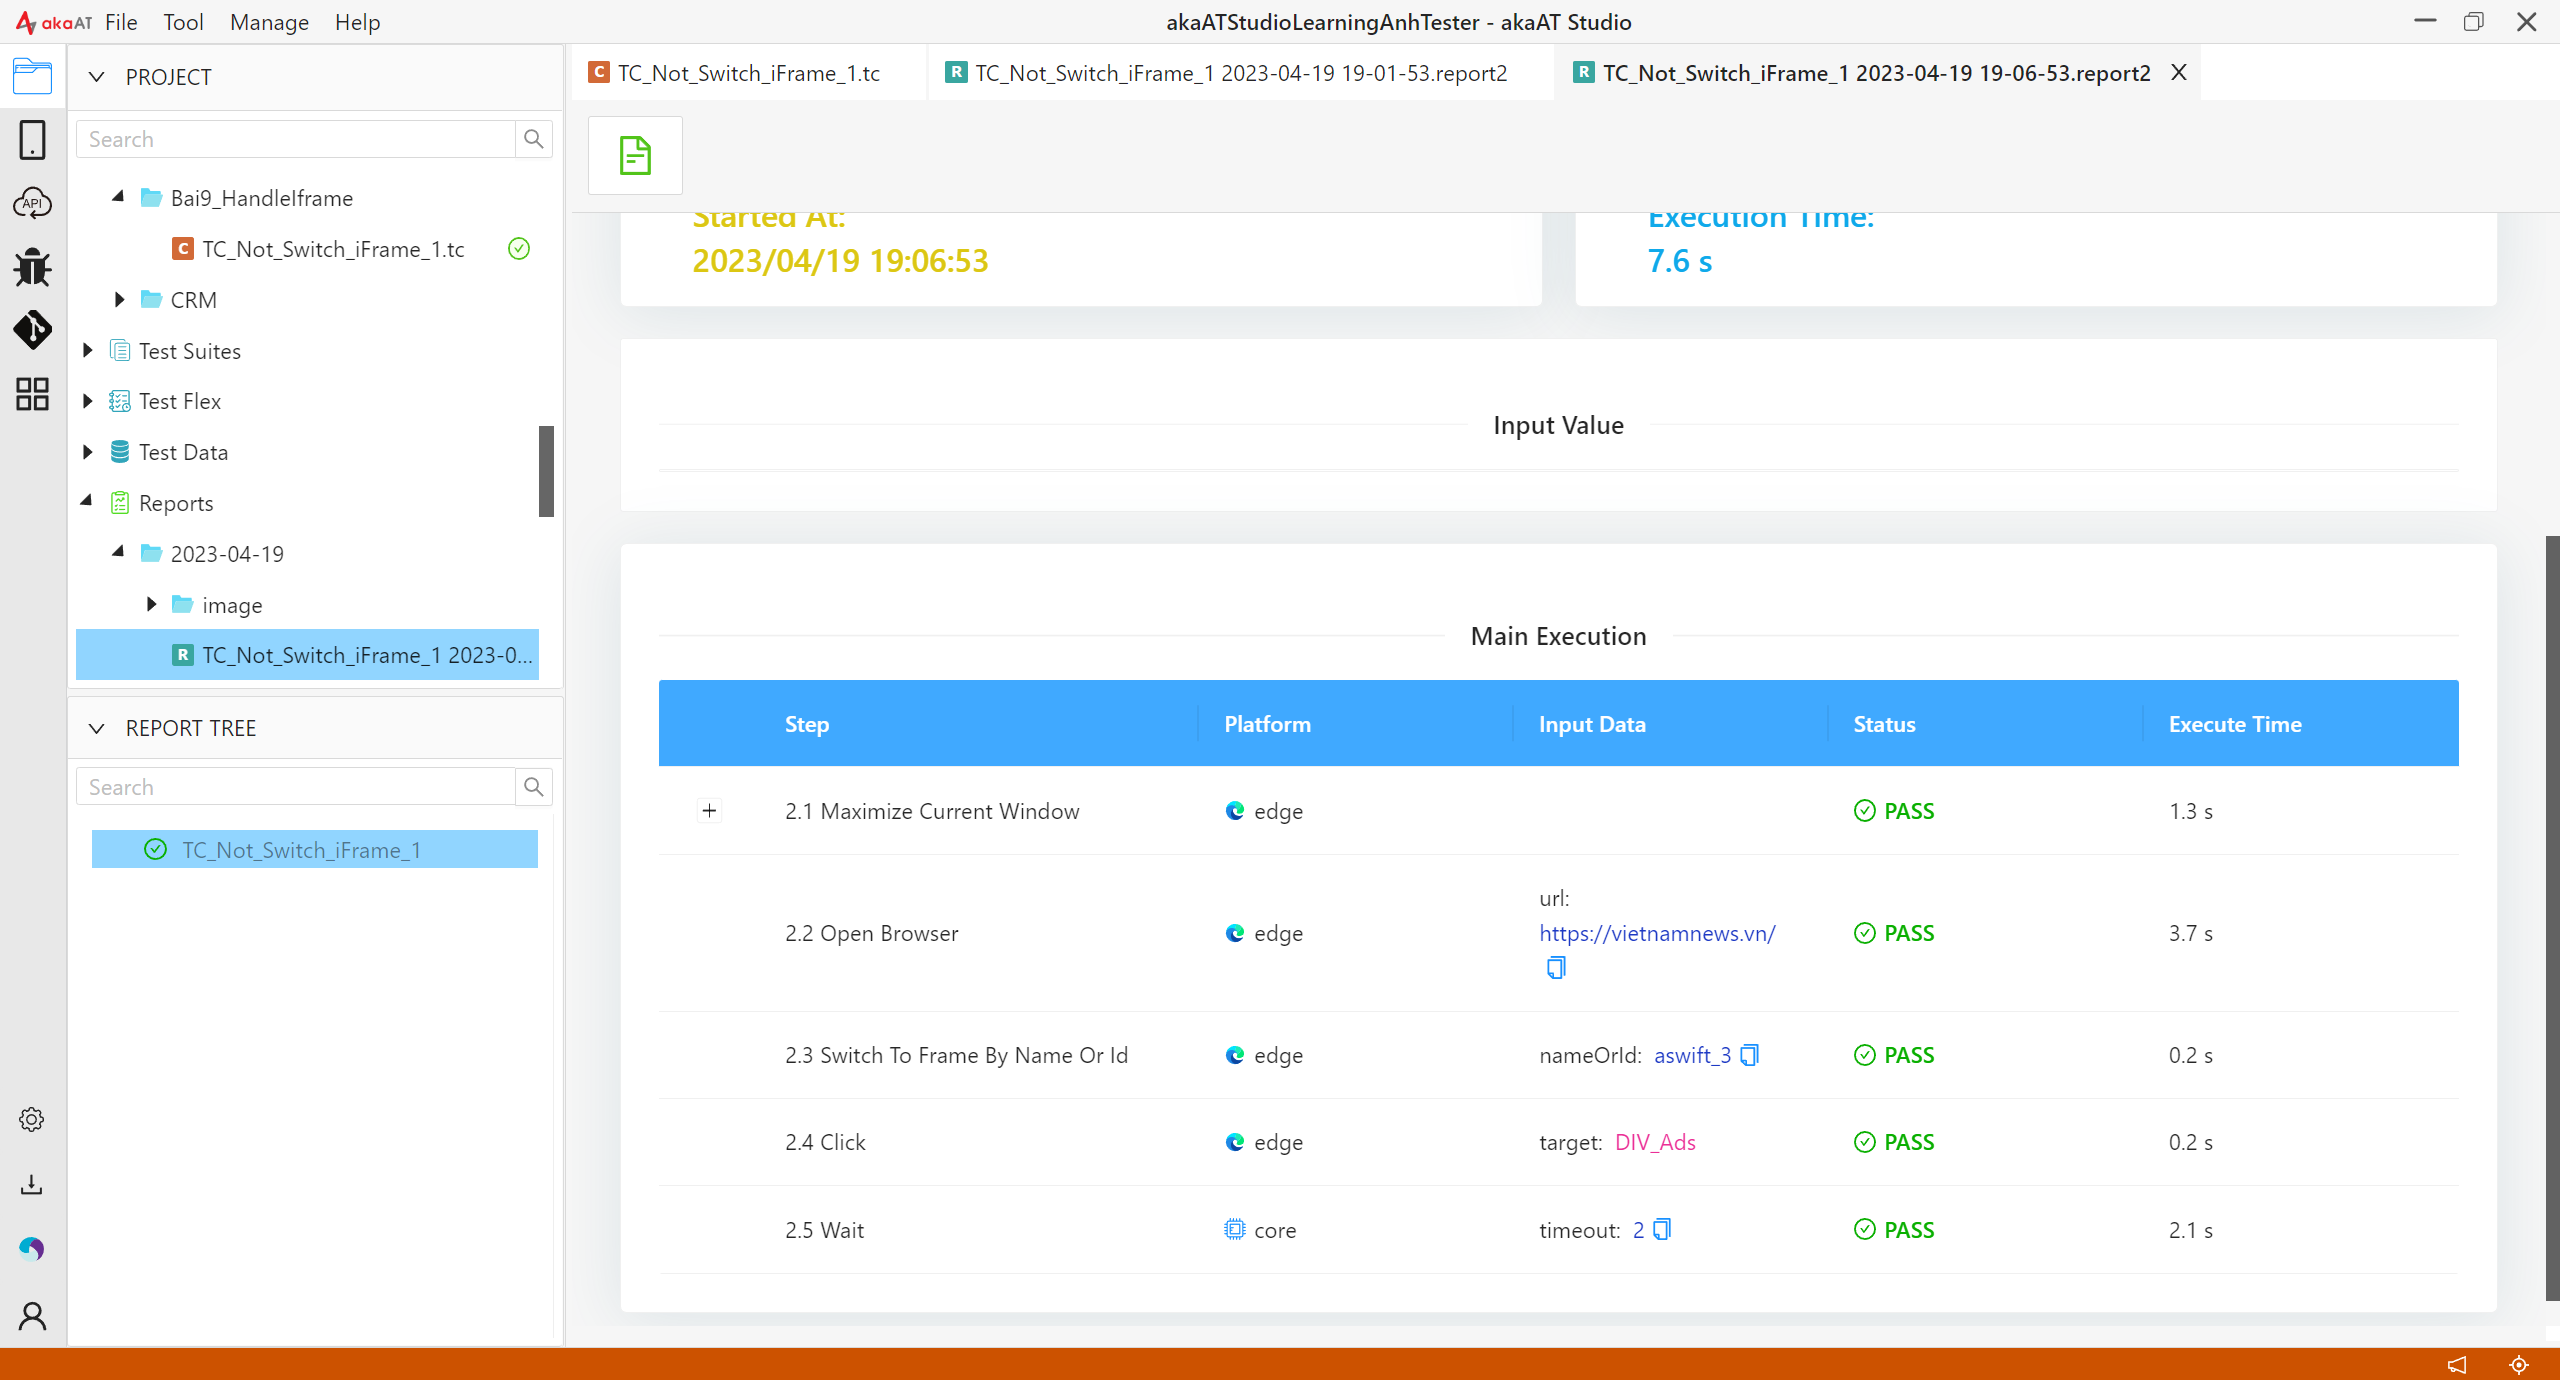Expand the CRM folder

coord(119,299)
